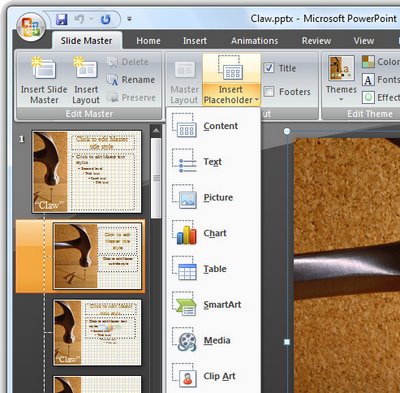Open the undo history dropdown arrow
400x393 pixels.
click(91, 19)
